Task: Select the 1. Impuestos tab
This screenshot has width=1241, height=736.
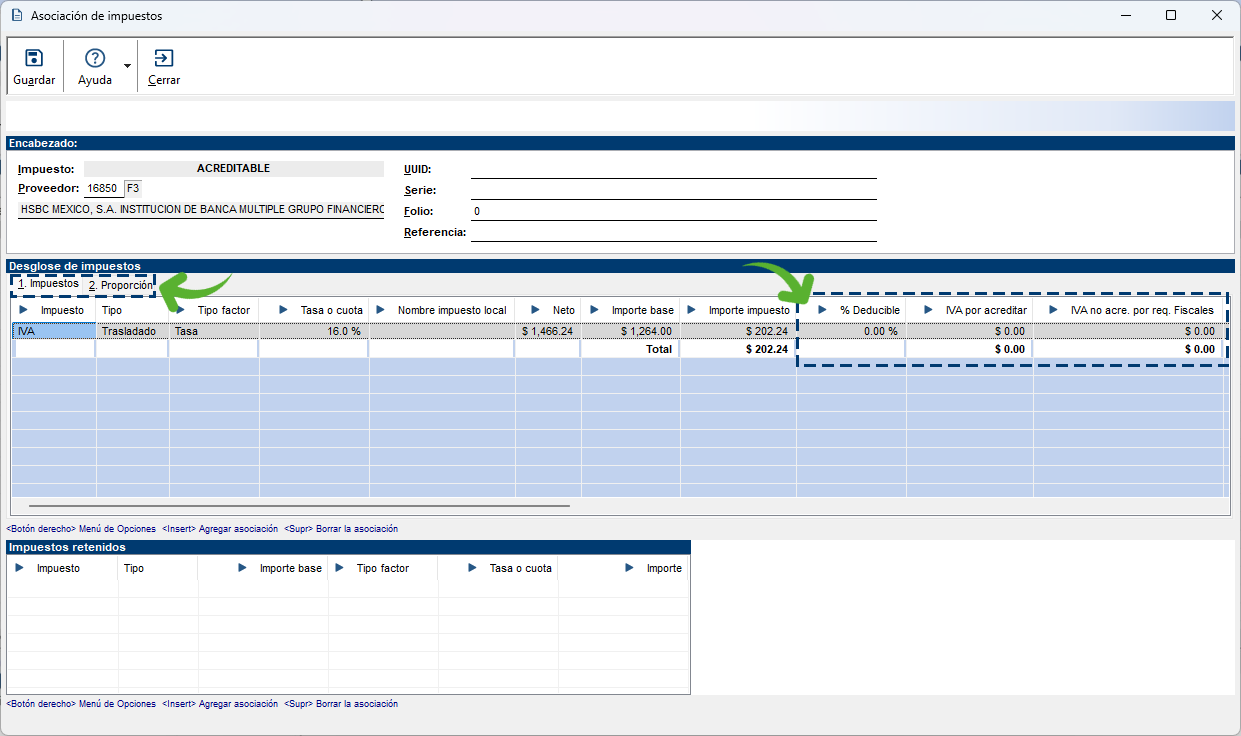Action: [48, 284]
